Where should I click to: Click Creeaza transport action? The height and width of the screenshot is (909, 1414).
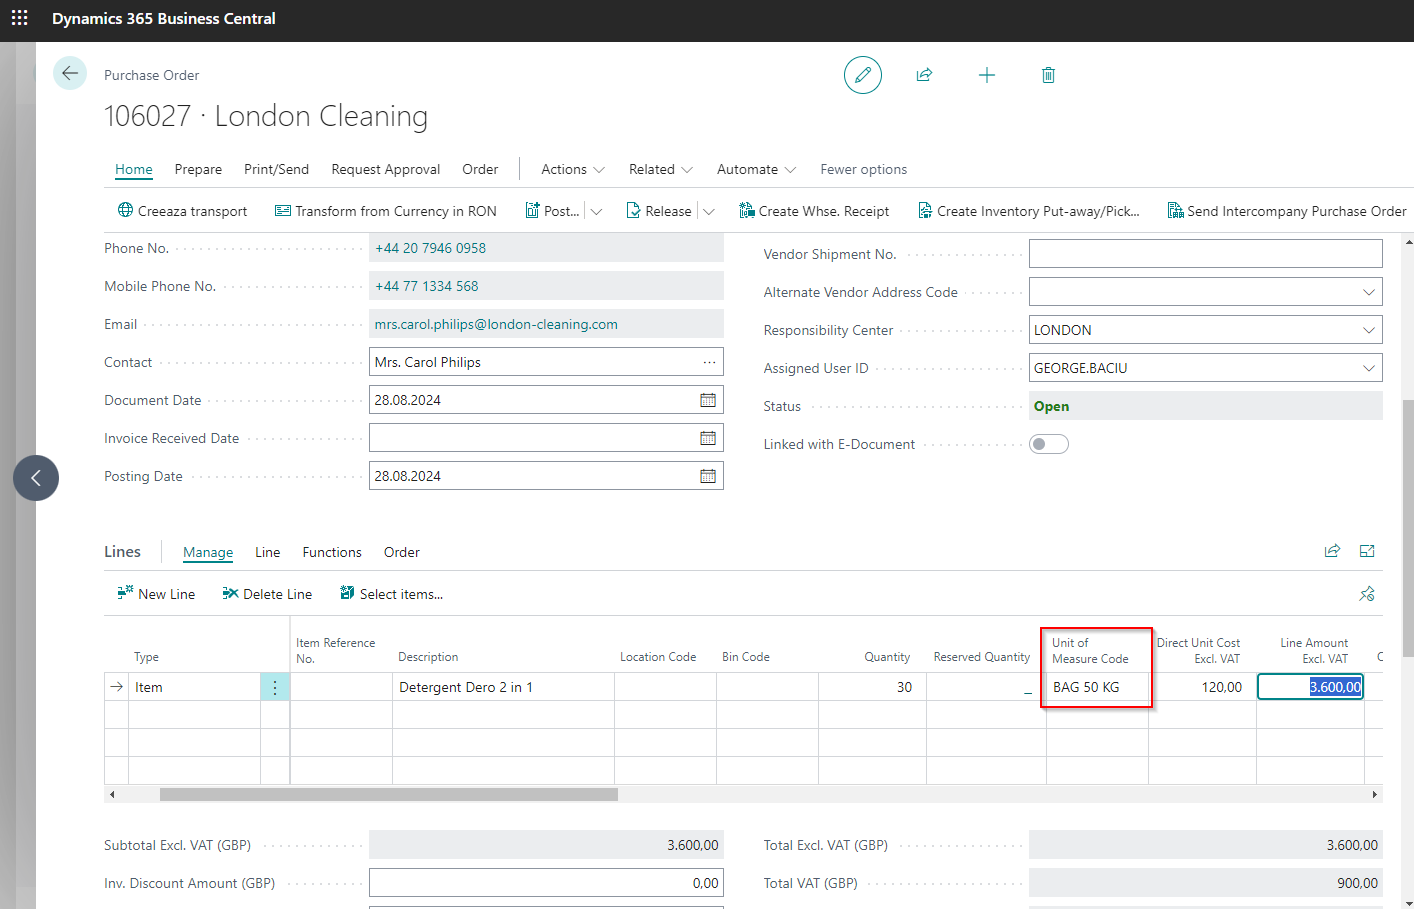click(x=182, y=211)
